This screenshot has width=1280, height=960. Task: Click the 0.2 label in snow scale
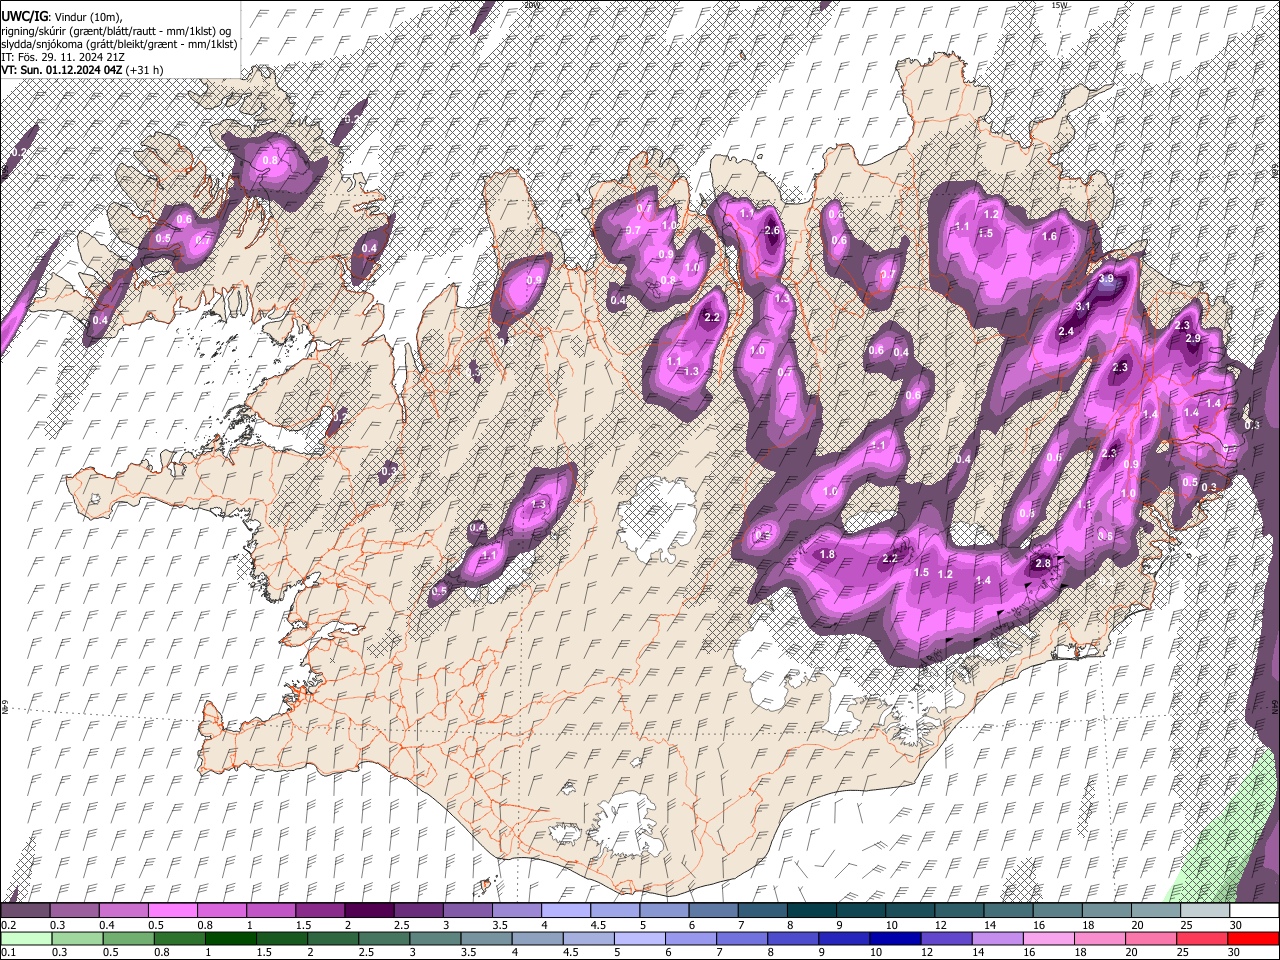pos(8,925)
